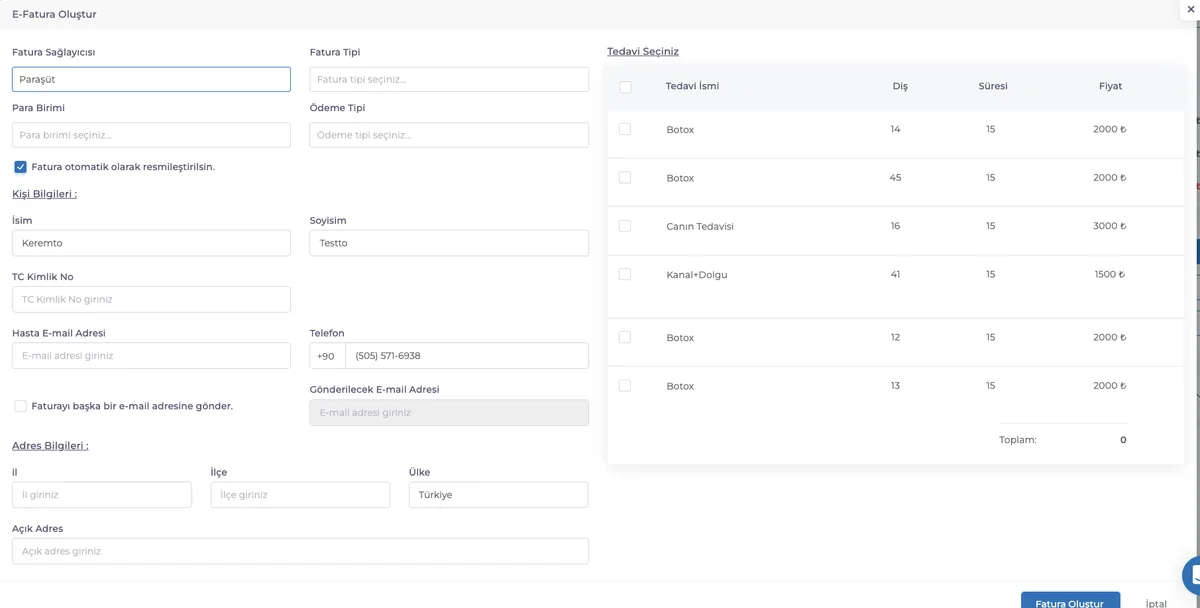Cancel with the İptal button
This screenshot has height=608, width=1200.
pos(1155,602)
